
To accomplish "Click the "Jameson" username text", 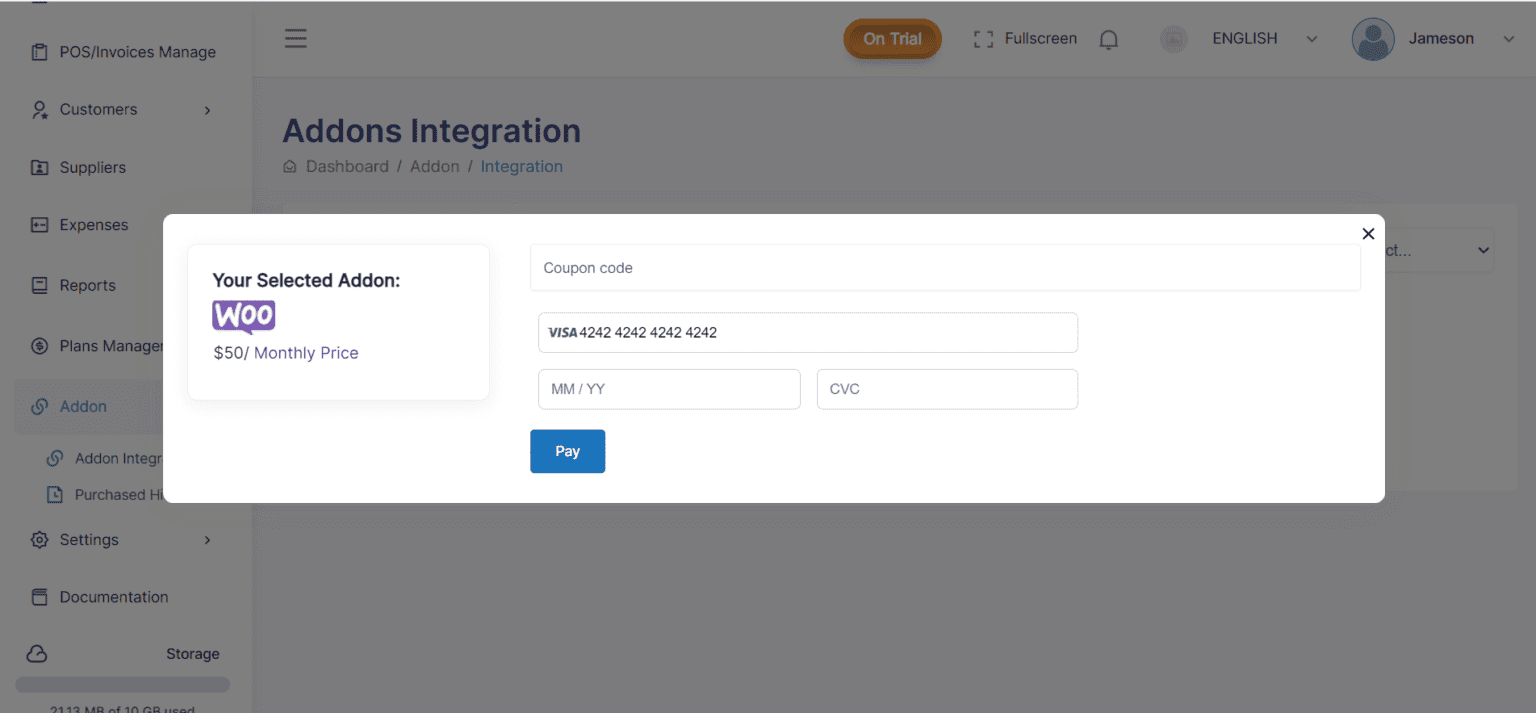I will (1441, 39).
